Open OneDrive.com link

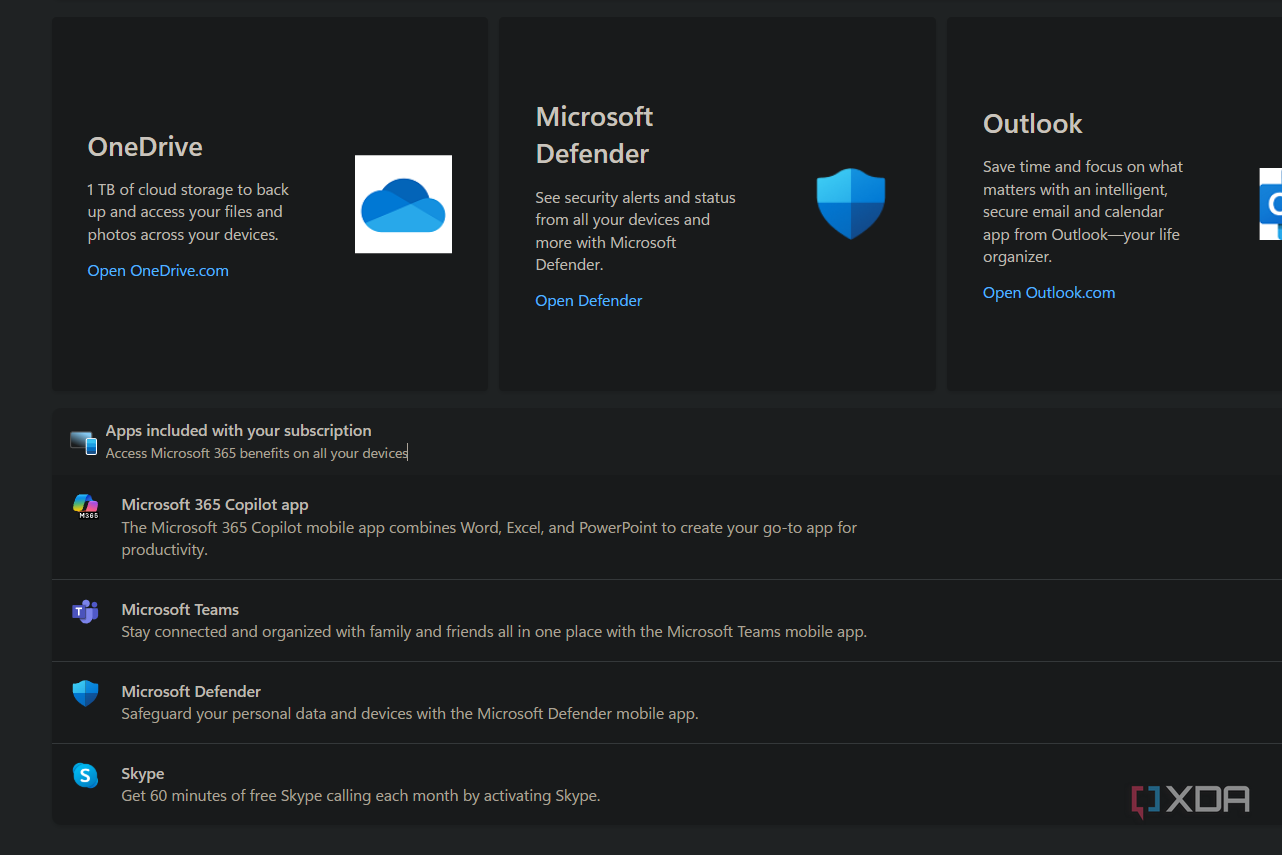[x=158, y=270]
